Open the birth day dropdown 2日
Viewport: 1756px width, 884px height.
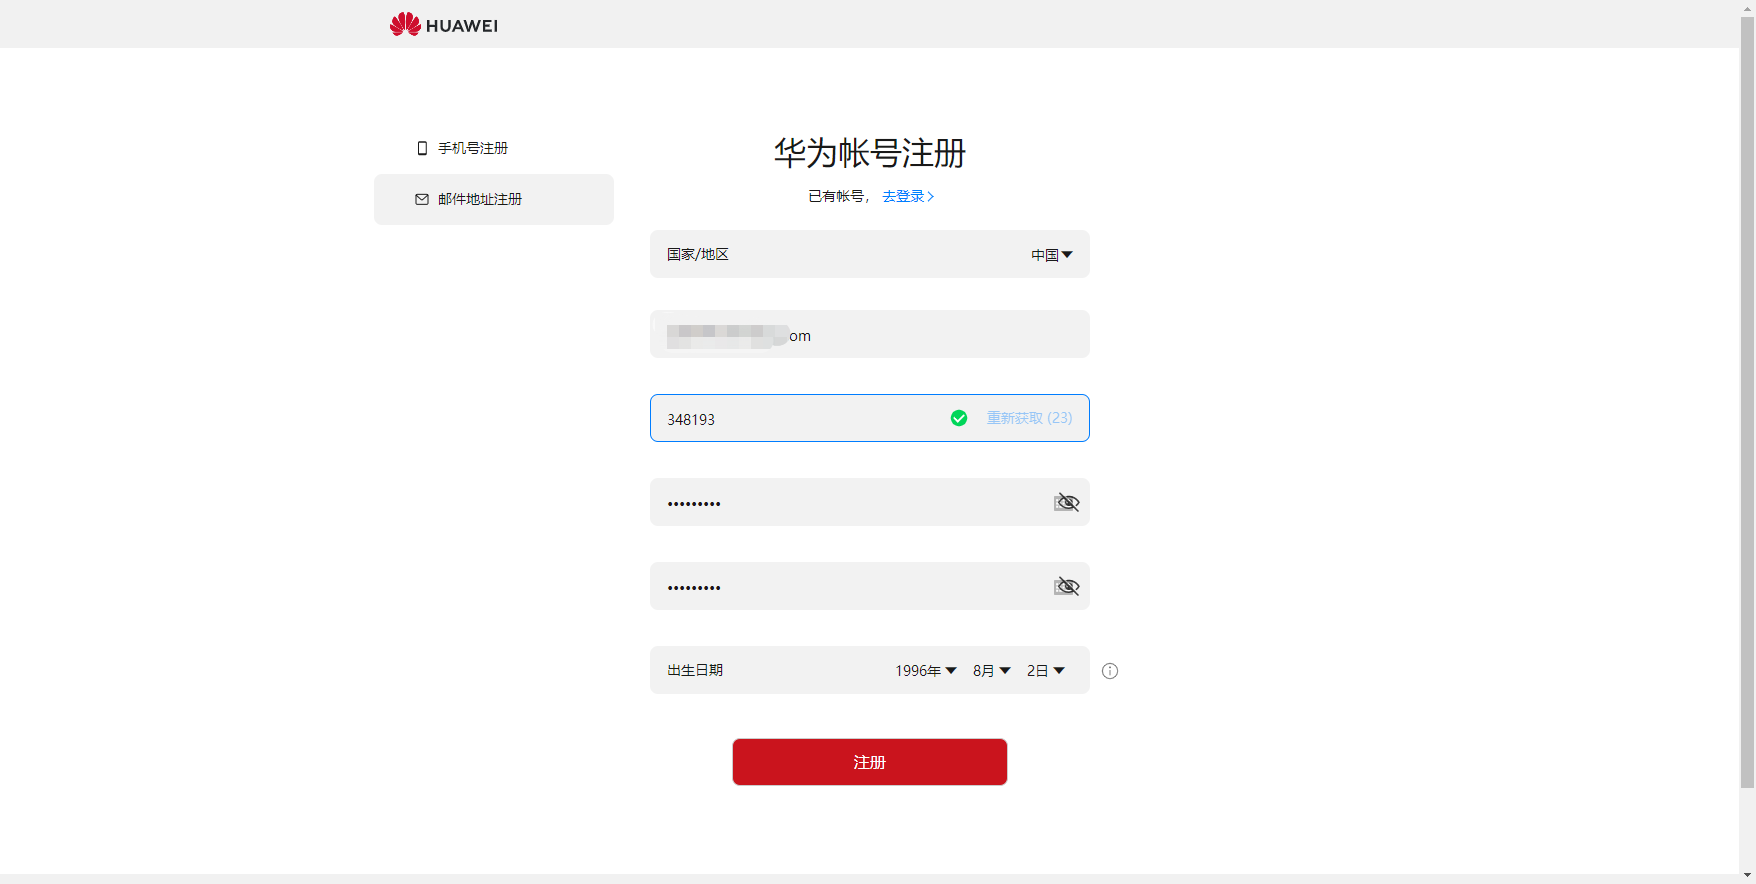click(x=1046, y=671)
